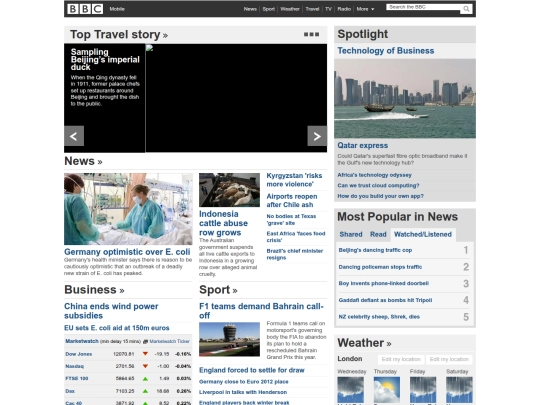Open Sampling Beijing's imperial duck story
The image size is (540, 405).
[105, 60]
